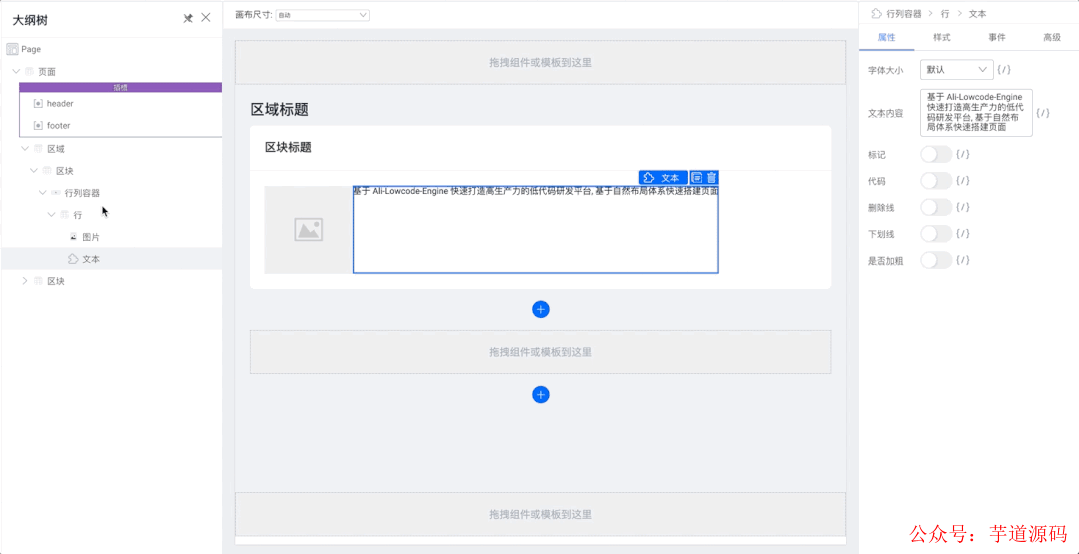Collapse the 区域 tree node
This screenshot has width=1079, height=554.
click(25, 149)
